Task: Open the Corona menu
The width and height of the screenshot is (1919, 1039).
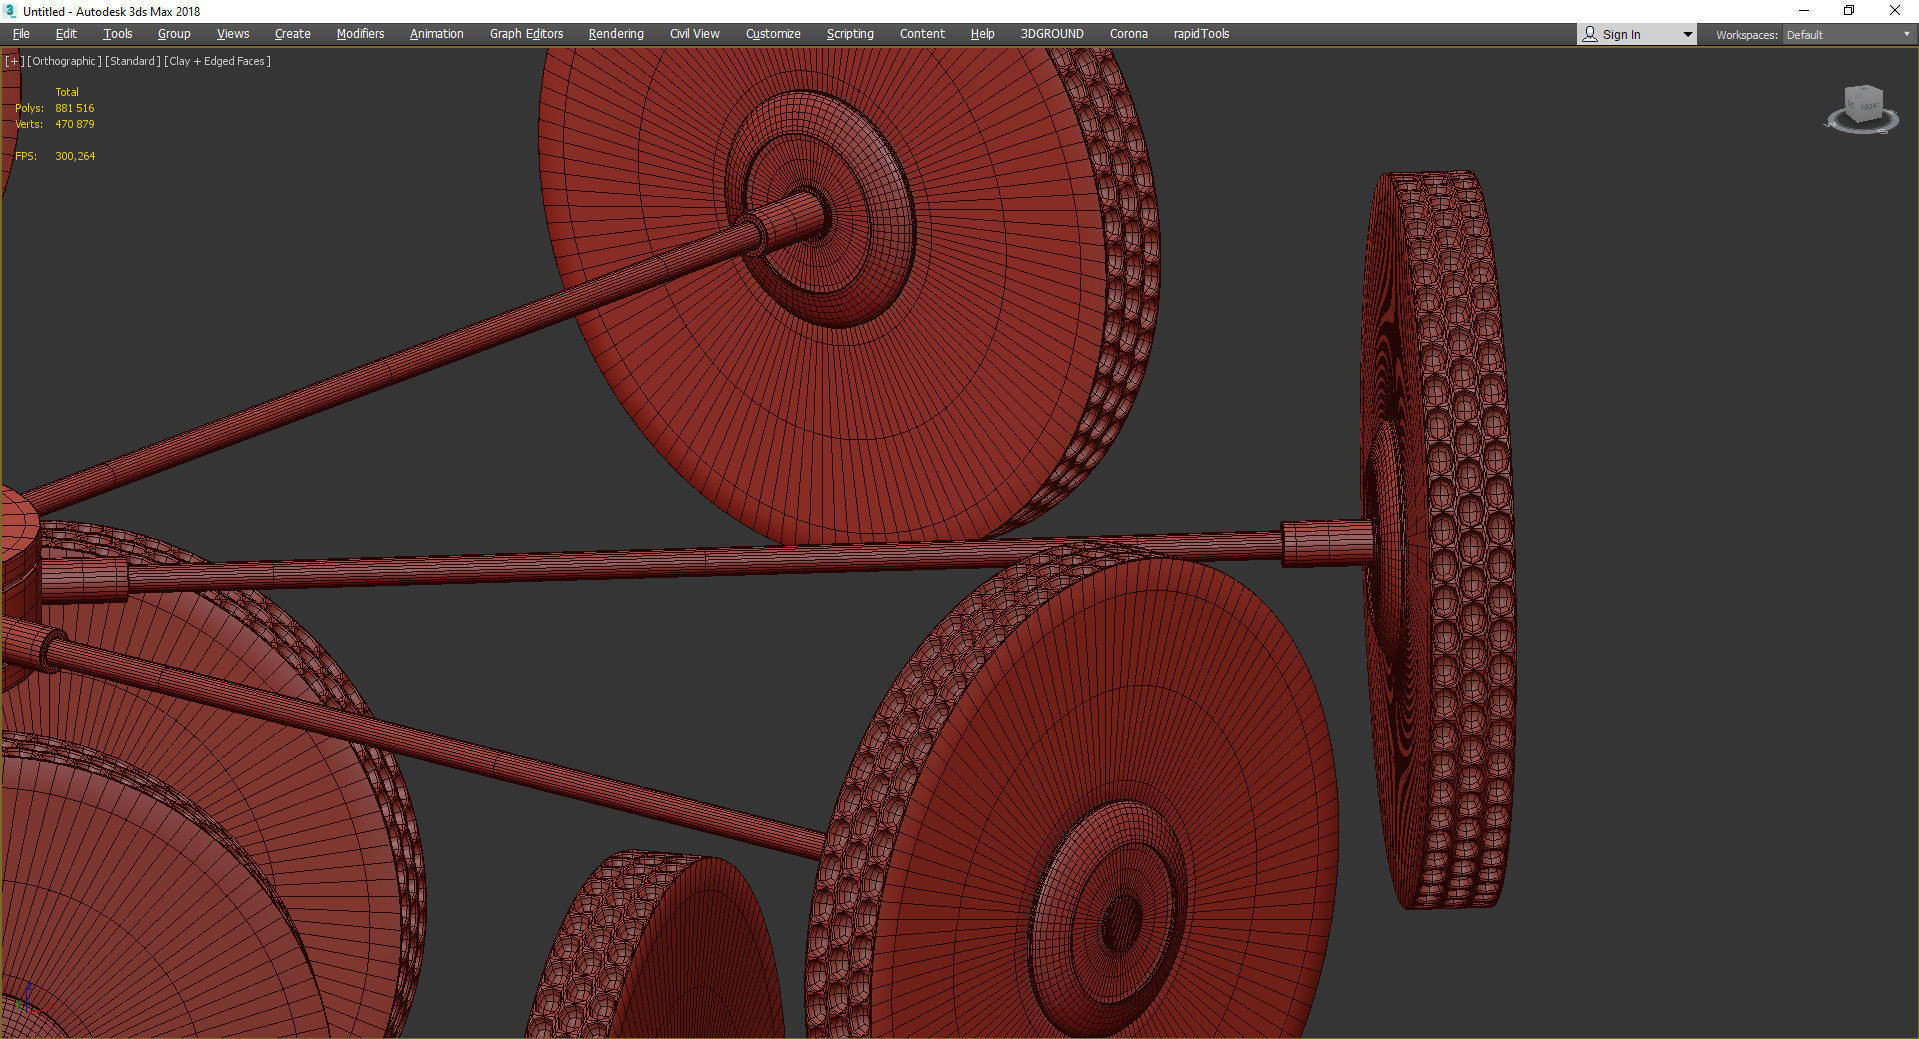Action: pos(1129,34)
